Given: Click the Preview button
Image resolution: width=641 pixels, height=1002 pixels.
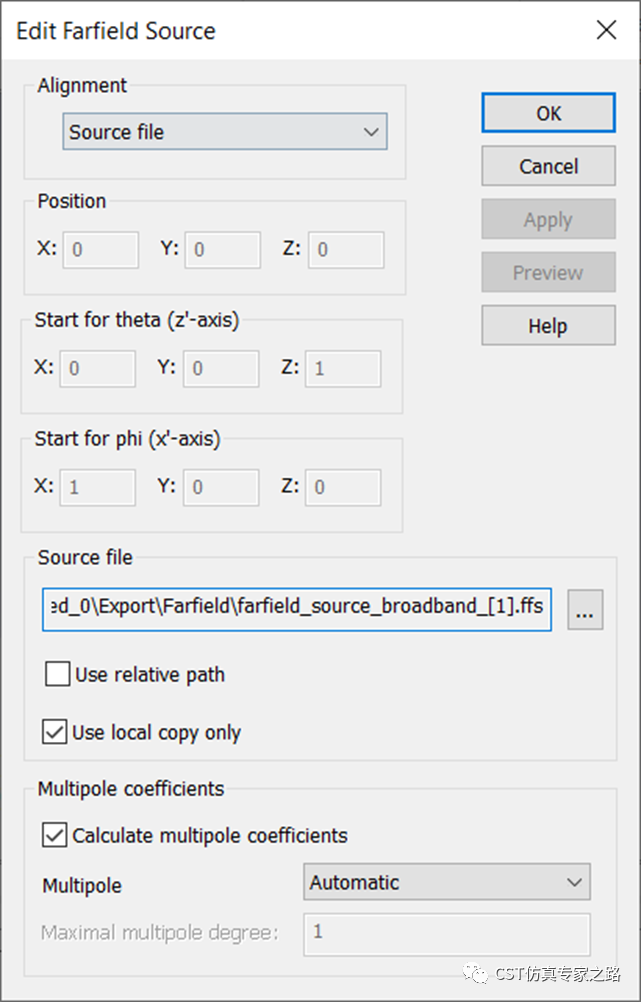Looking at the screenshot, I should point(548,272).
